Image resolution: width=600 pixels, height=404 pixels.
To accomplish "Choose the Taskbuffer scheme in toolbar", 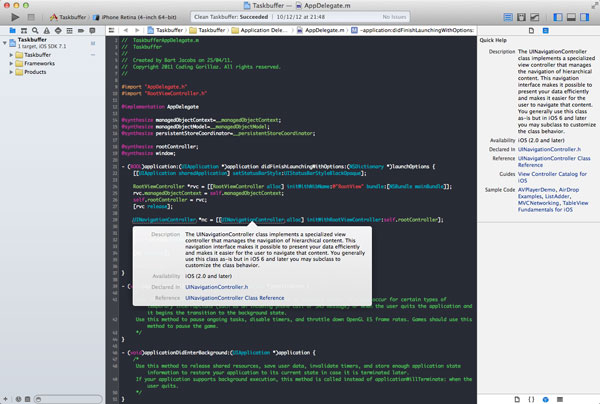I will 68,17.
